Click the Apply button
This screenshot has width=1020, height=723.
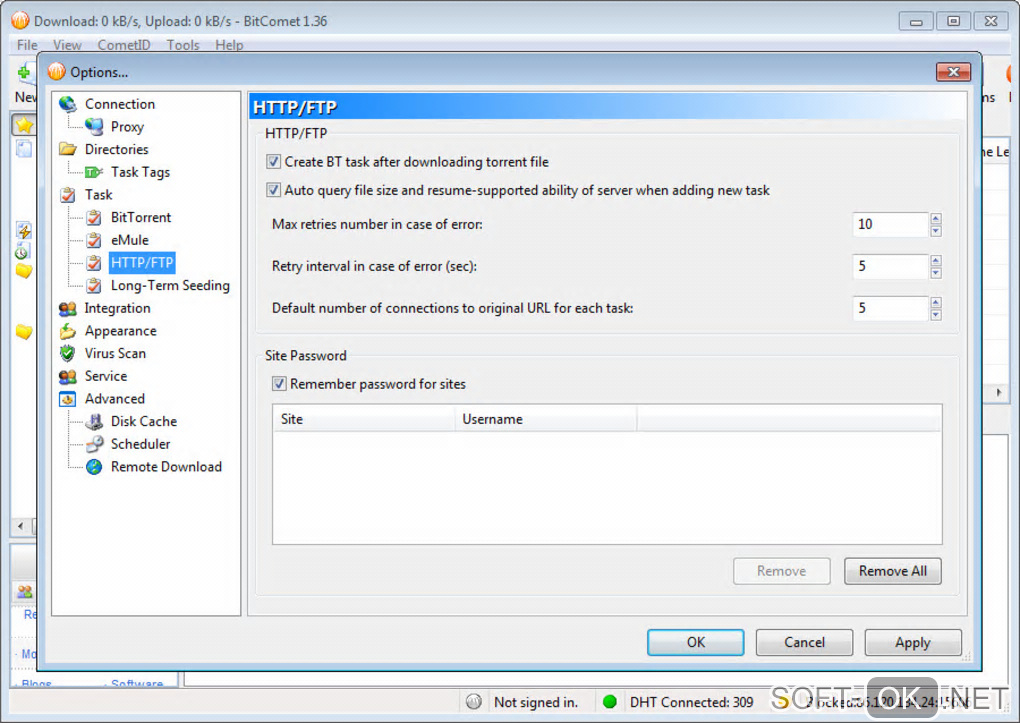pos(913,642)
